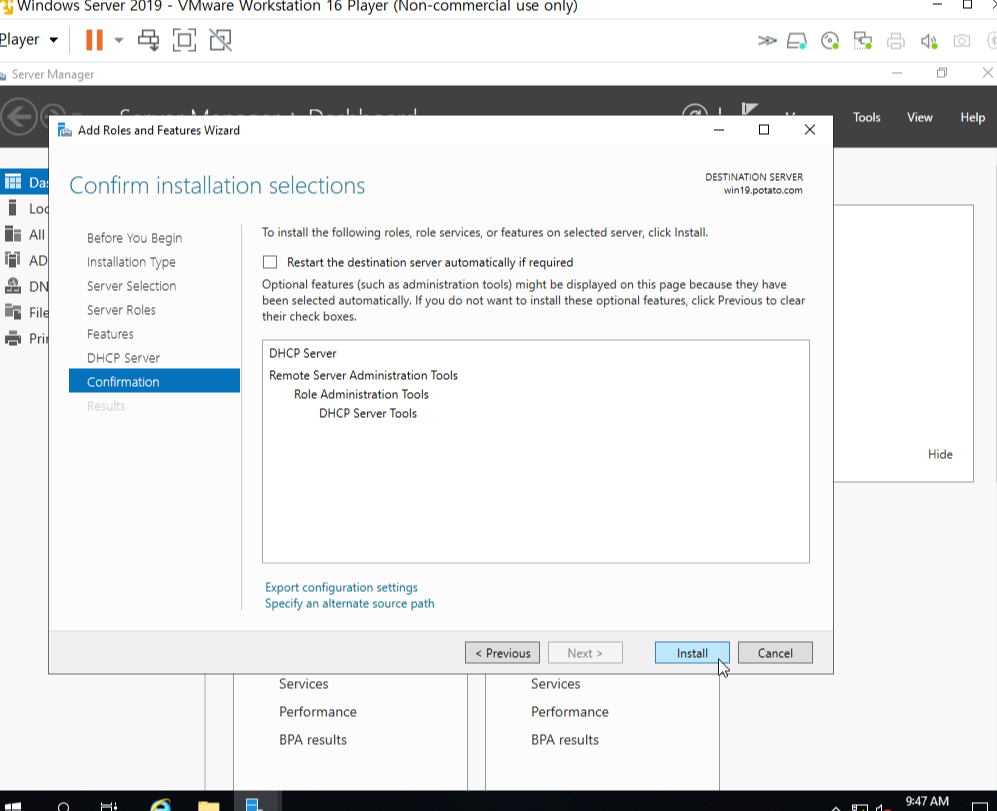Image resolution: width=997 pixels, height=811 pixels.
Task: Select Installation Type wizard step
Action: pos(131,262)
